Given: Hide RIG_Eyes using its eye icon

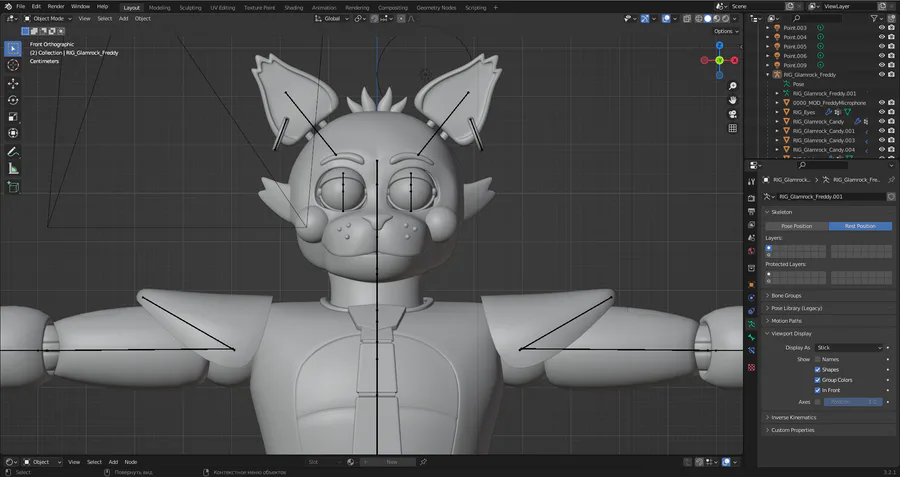Looking at the screenshot, I should click(882, 112).
